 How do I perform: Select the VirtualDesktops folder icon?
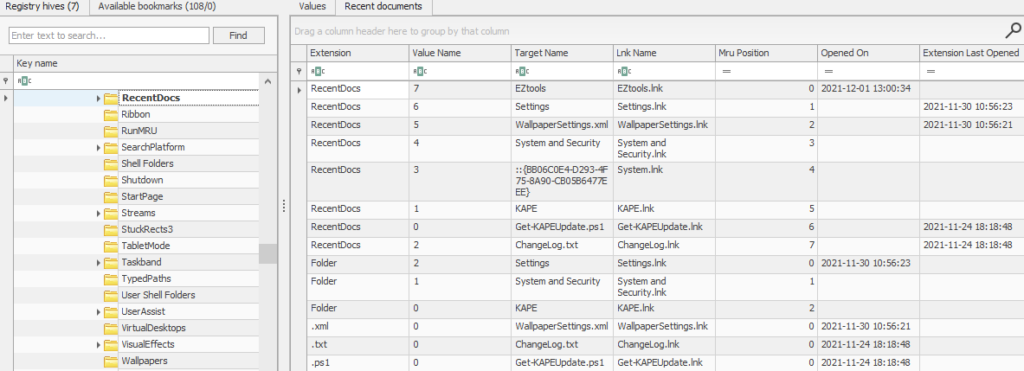(x=110, y=328)
